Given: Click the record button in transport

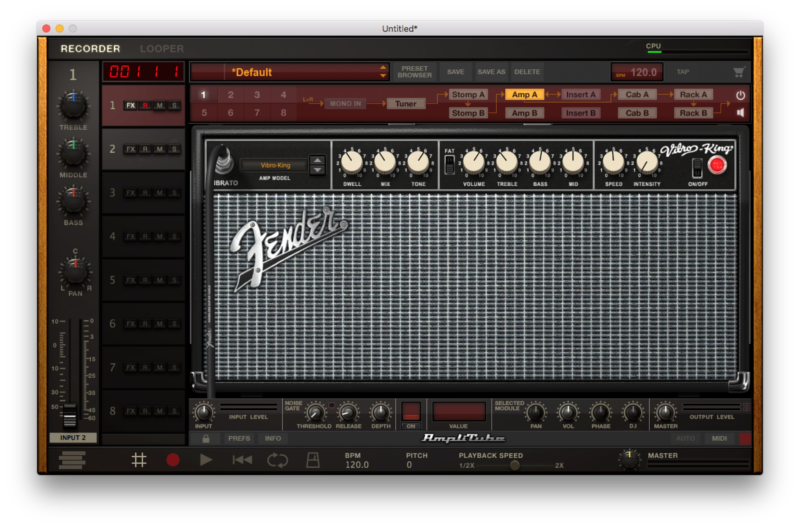Looking at the screenshot, I should 173,460.
